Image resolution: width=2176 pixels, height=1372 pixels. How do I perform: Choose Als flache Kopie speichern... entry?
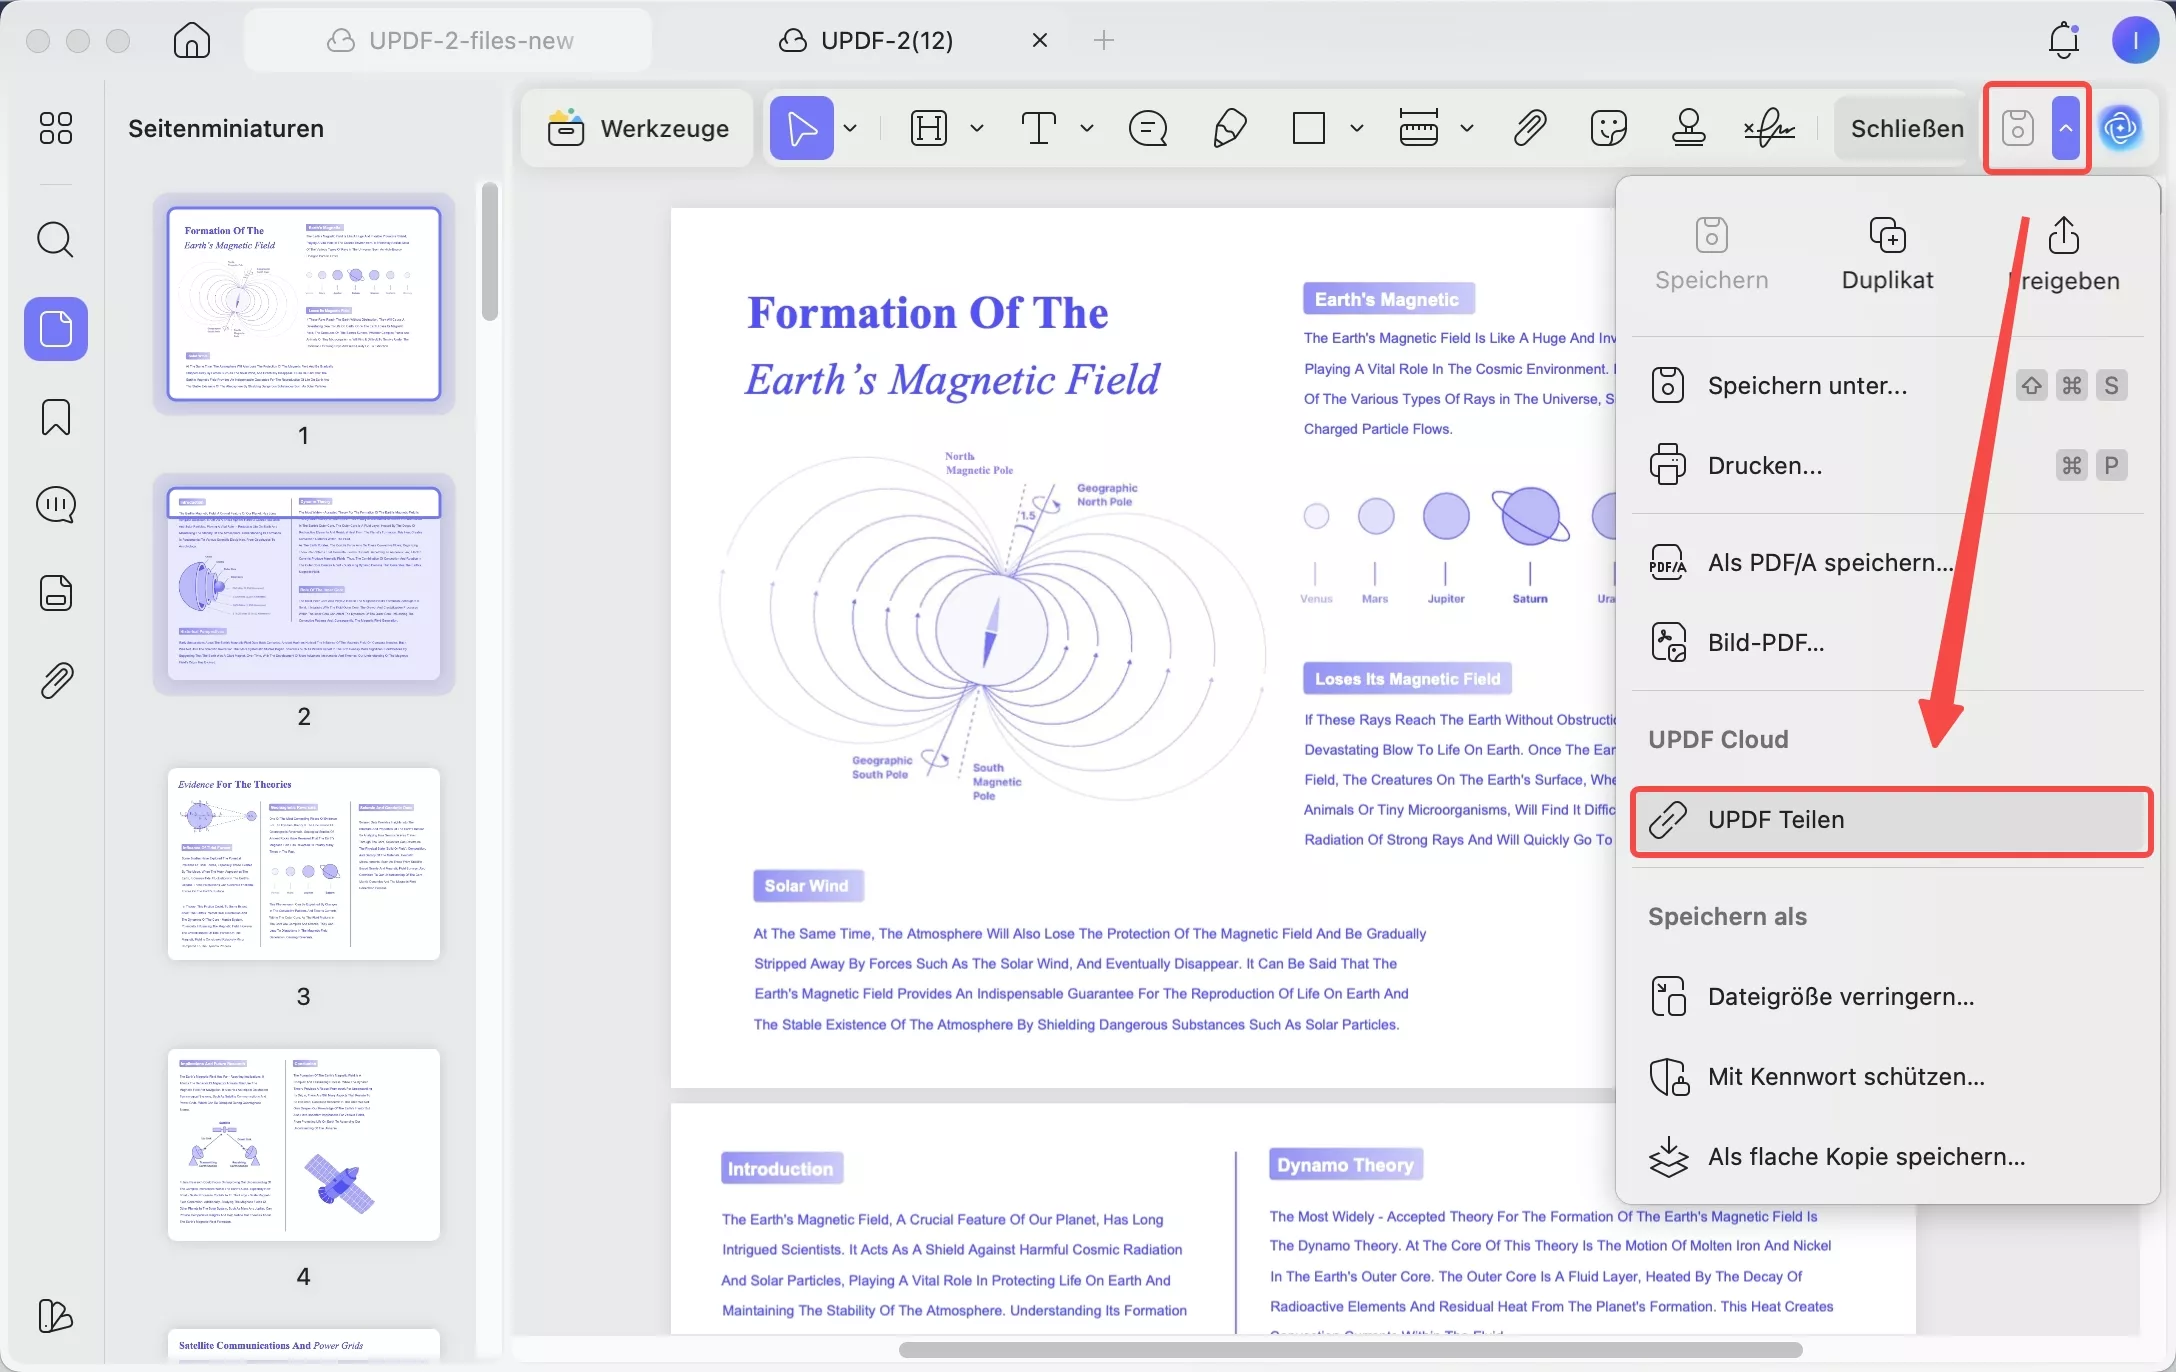click(x=1888, y=1156)
